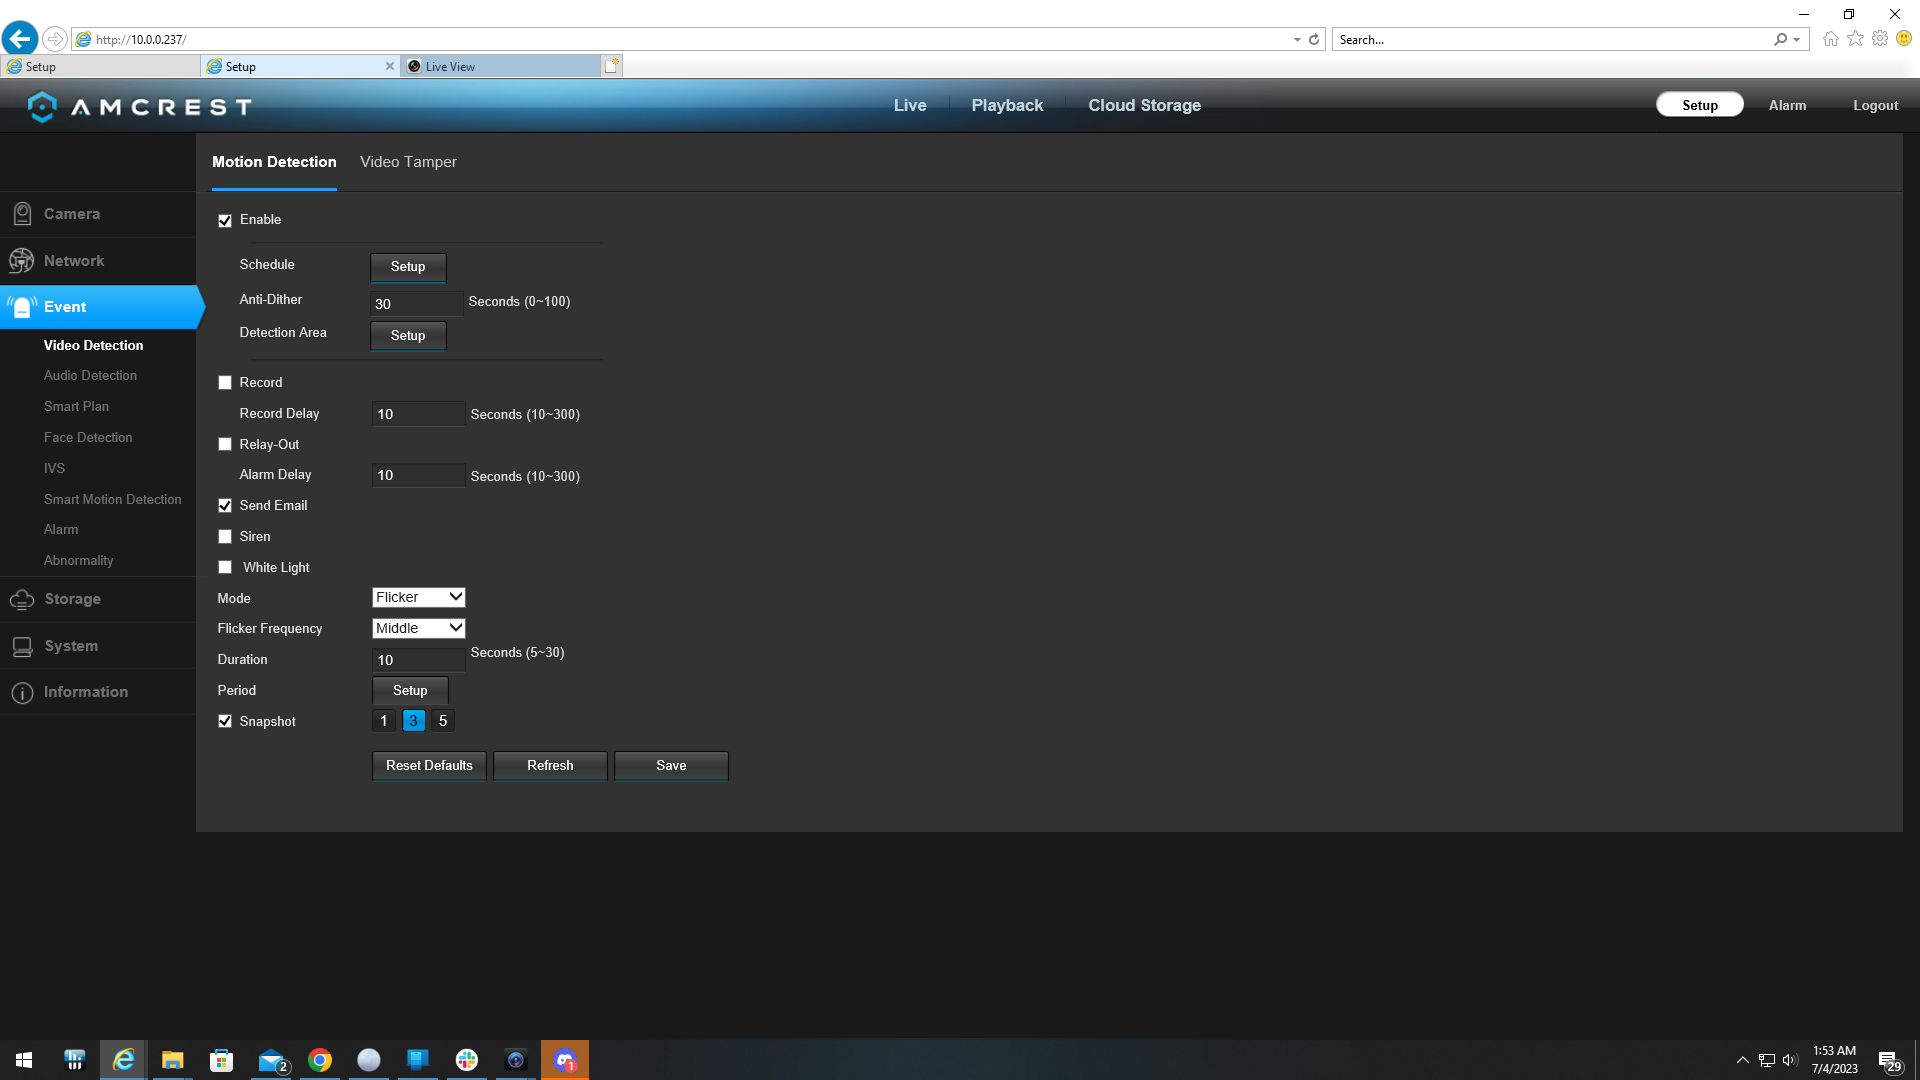Open the Mode dropdown set to Flicker
1920x1080 pixels.
pyautogui.click(x=419, y=598)
